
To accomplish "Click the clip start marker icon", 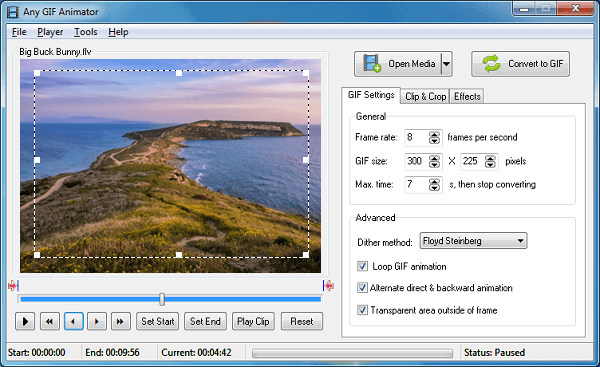I will (13, 285).
